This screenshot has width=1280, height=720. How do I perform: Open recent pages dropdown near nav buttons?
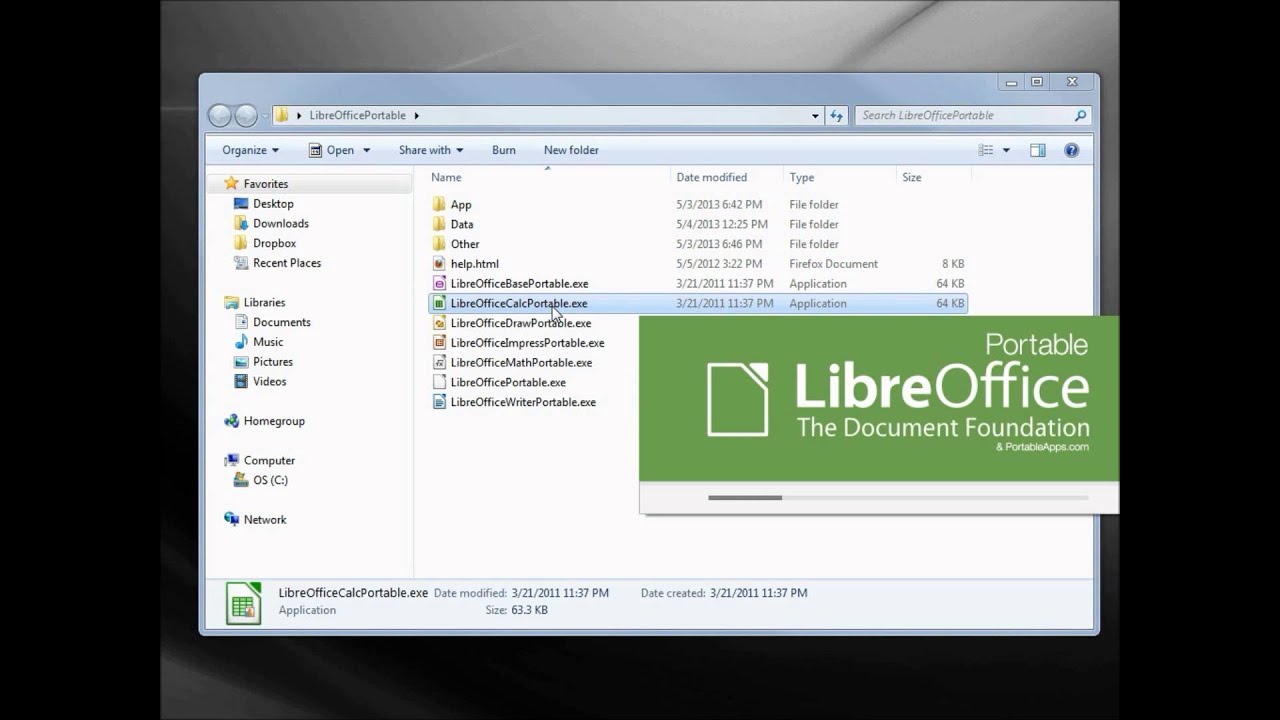[265, 116]
